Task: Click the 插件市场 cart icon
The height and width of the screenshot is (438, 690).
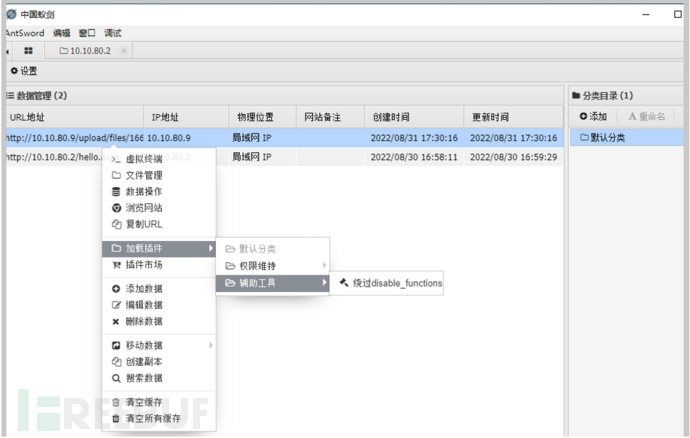Action: (116, 265)
